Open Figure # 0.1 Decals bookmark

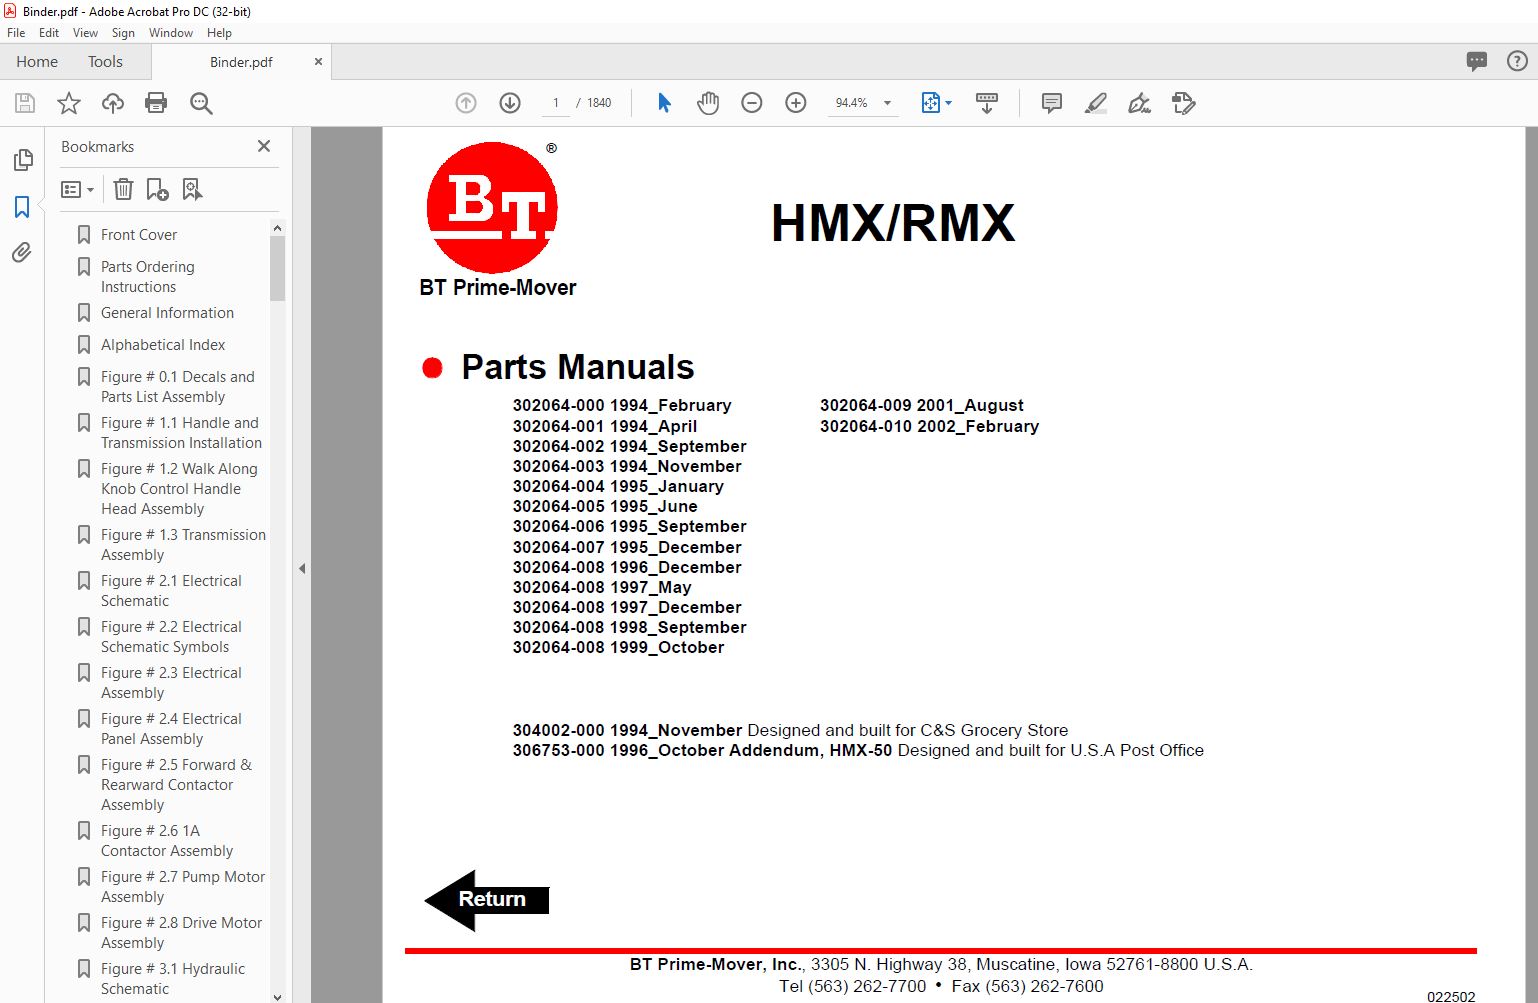[178, 387]
